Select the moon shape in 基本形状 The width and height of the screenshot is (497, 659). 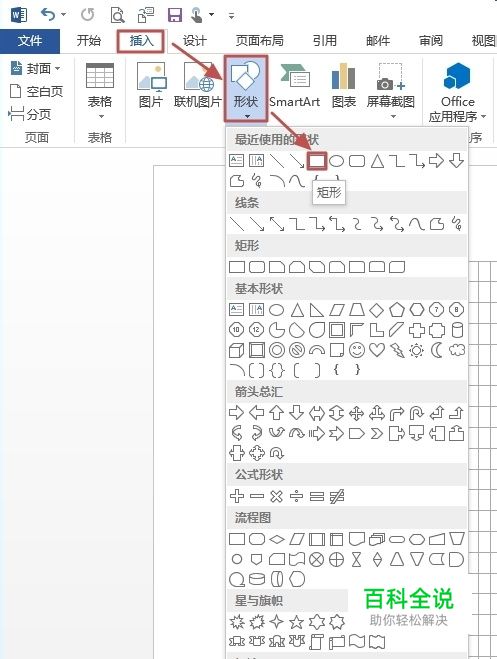pyautogui.click(x=437, y=350)
